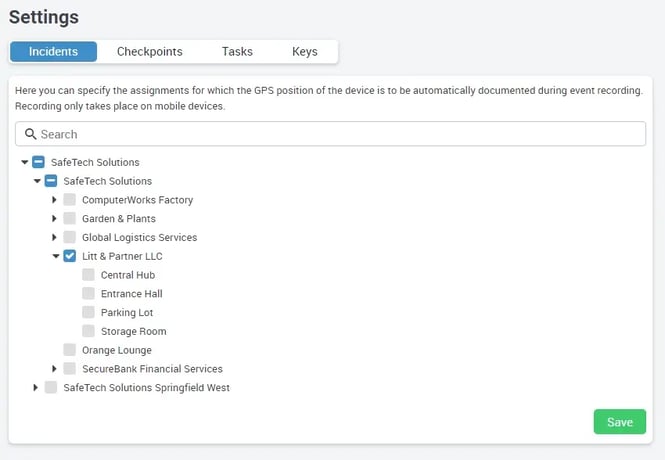Select the Incidents tab
The width and height of the screenshot is (665, 460).
click(x=53, y=51)
